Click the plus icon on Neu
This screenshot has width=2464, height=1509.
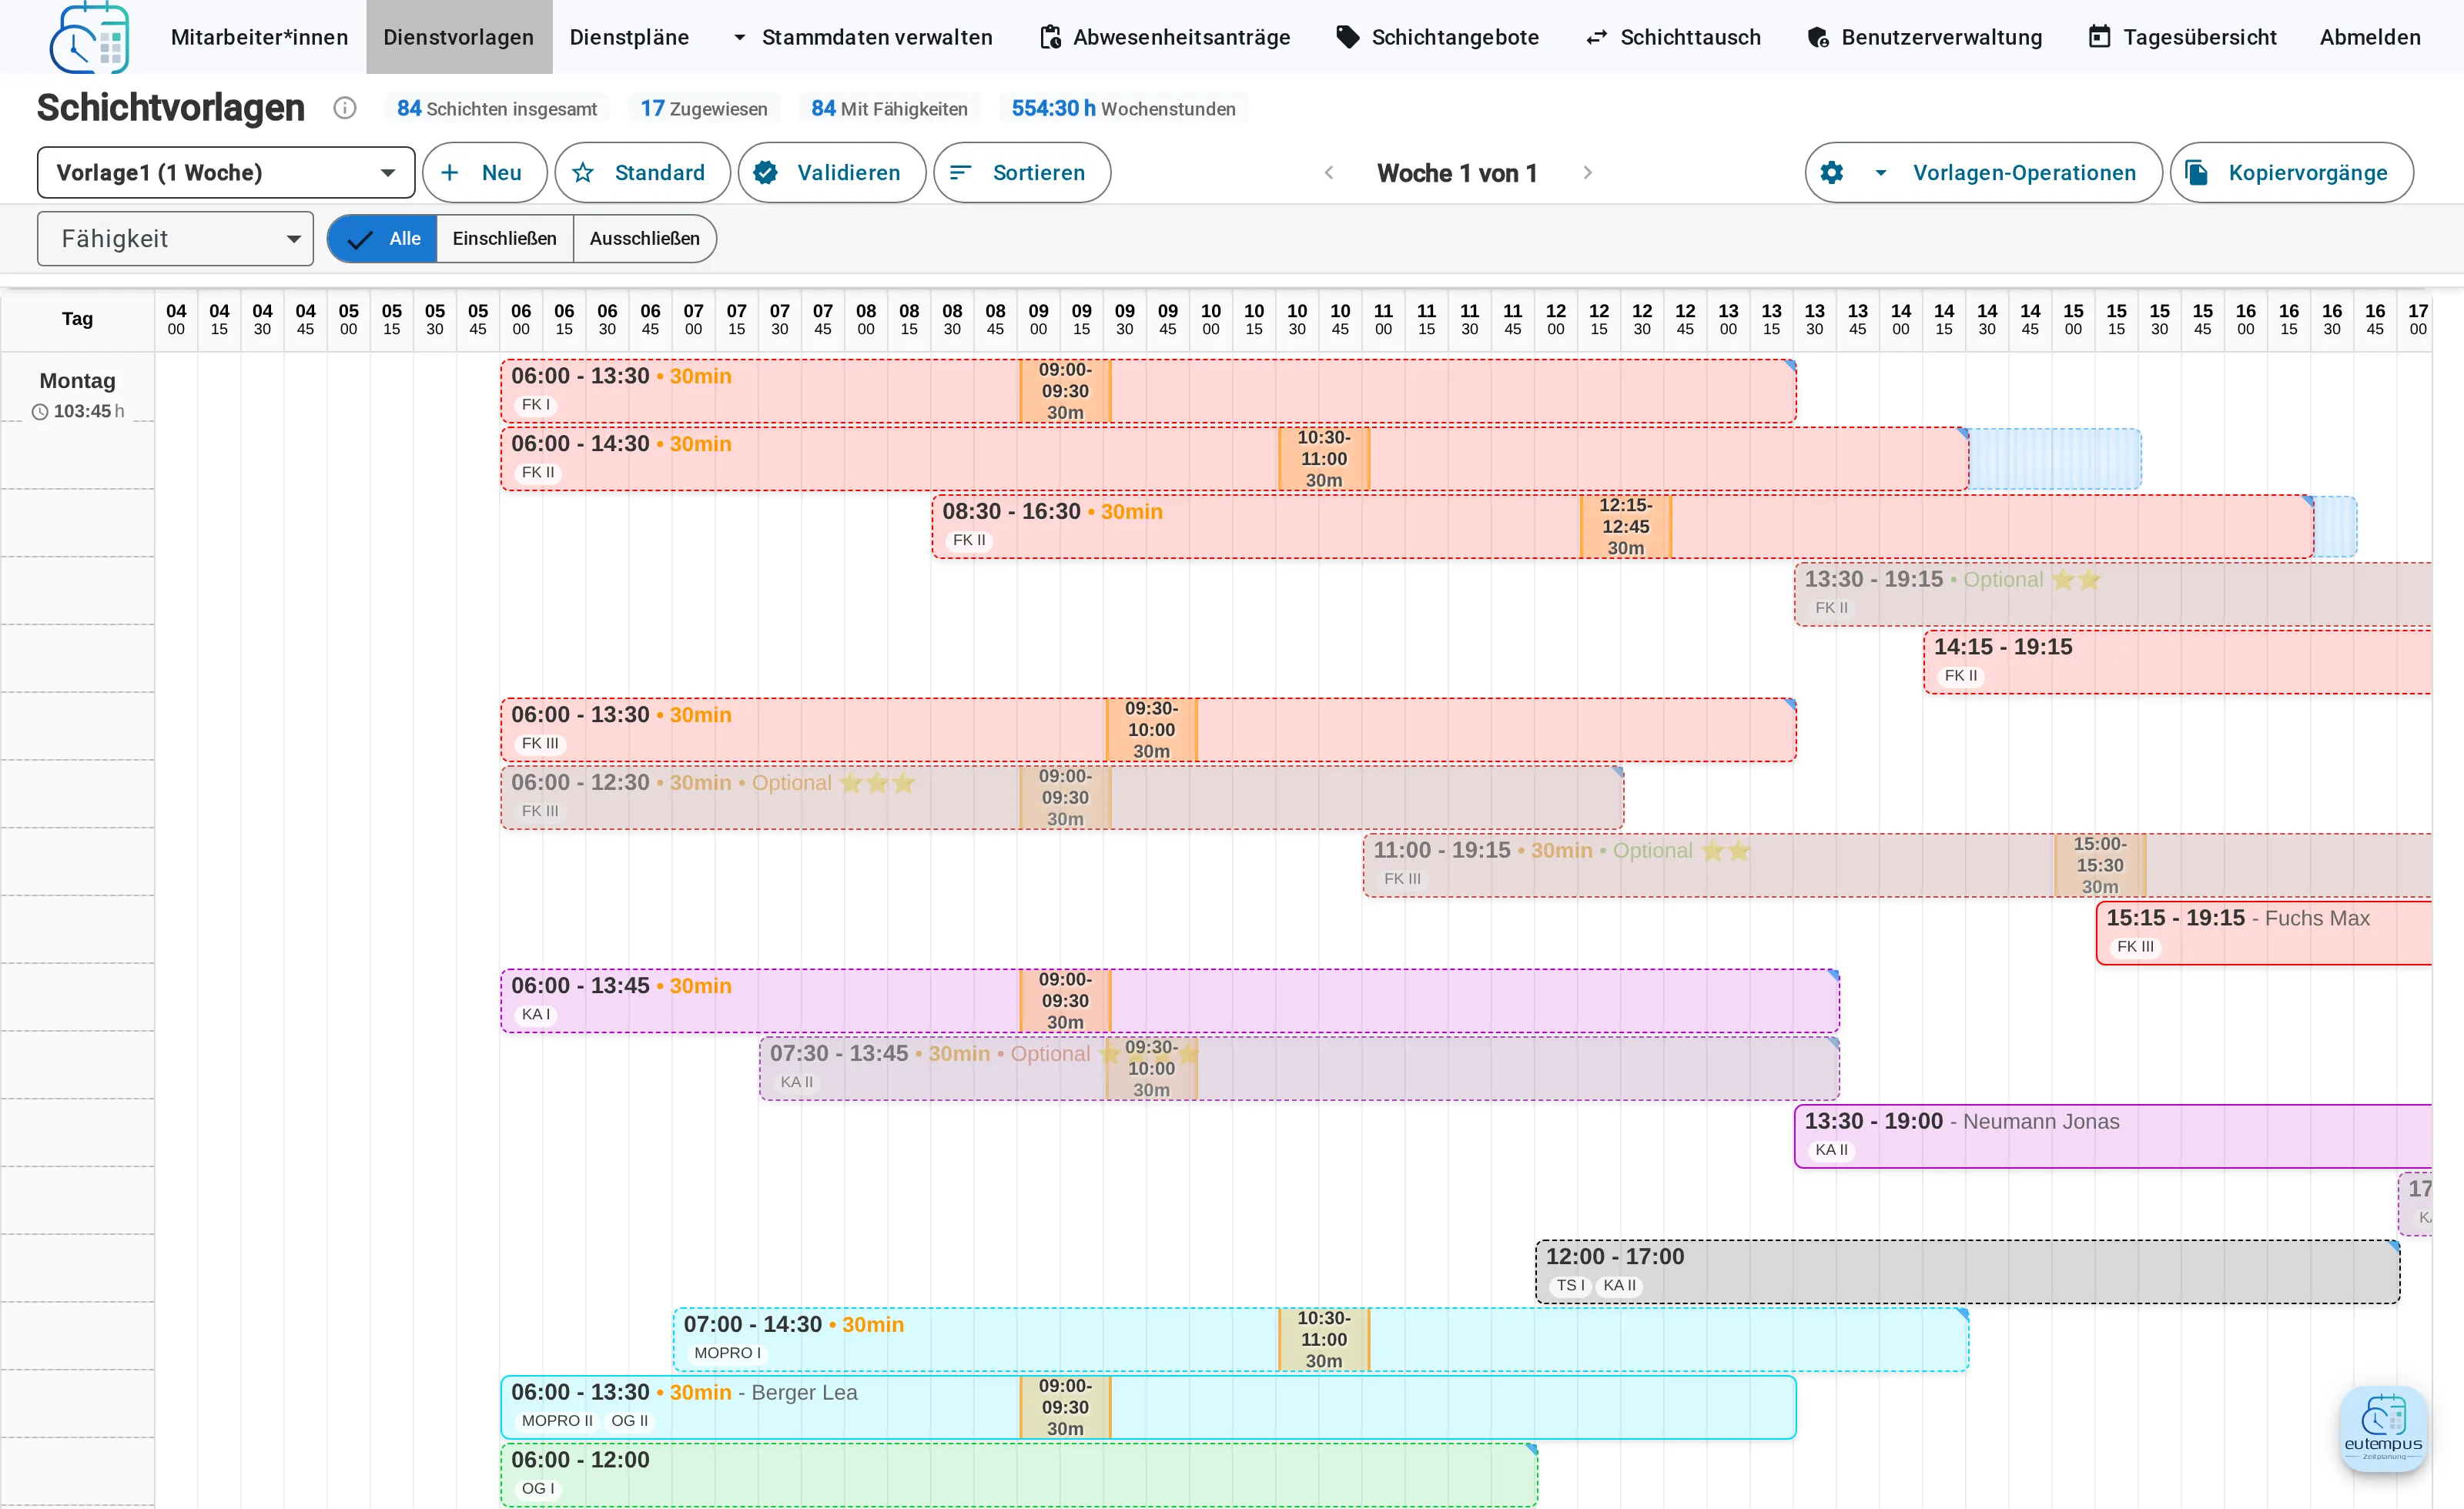[450, 173]
